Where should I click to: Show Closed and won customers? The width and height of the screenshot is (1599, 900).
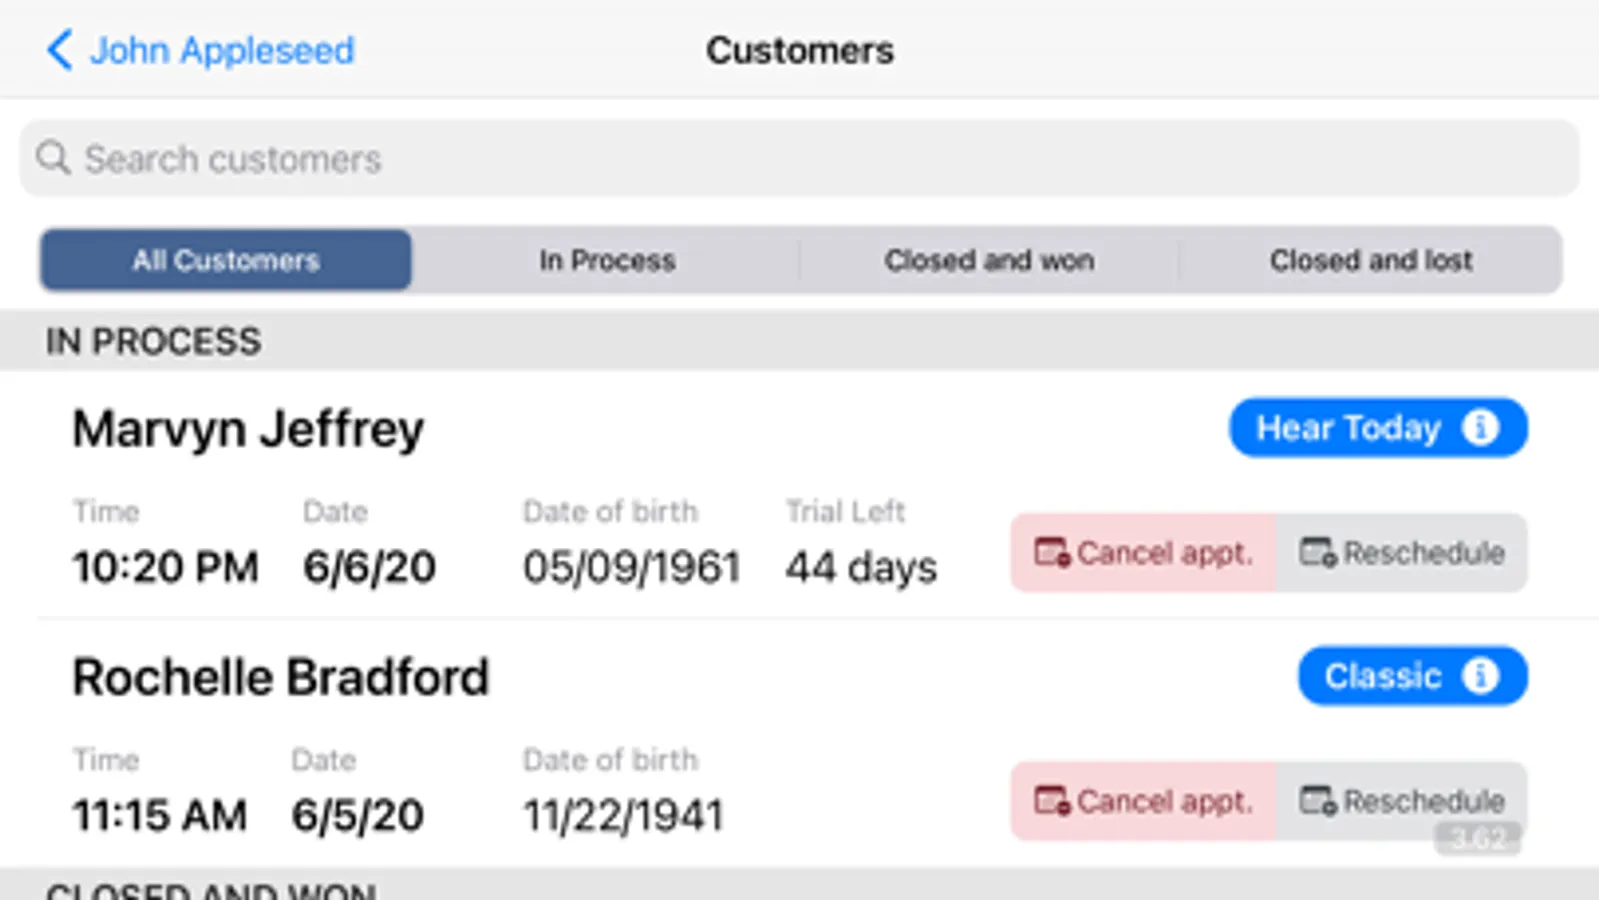pos(989,260)
